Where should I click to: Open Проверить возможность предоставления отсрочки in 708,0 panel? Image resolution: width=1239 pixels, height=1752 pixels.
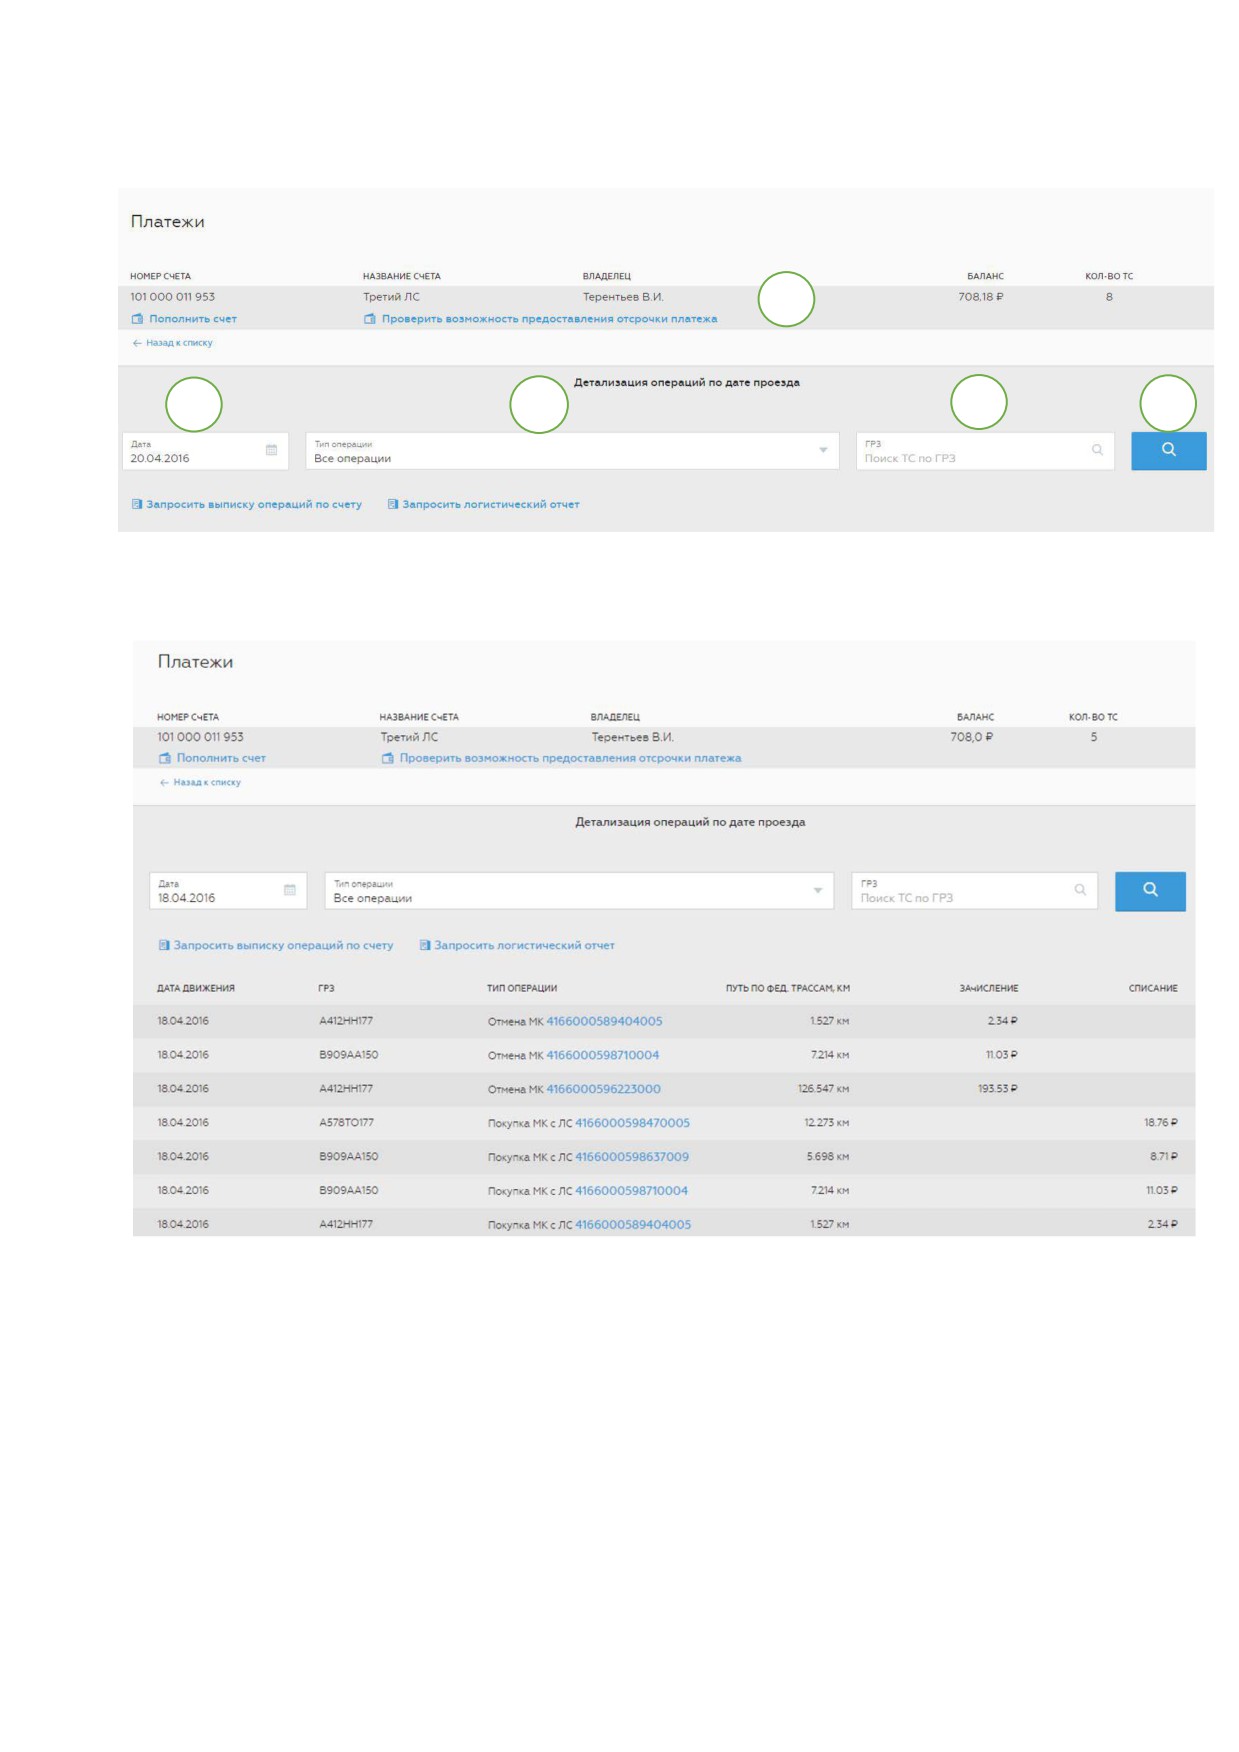(570, 758)
